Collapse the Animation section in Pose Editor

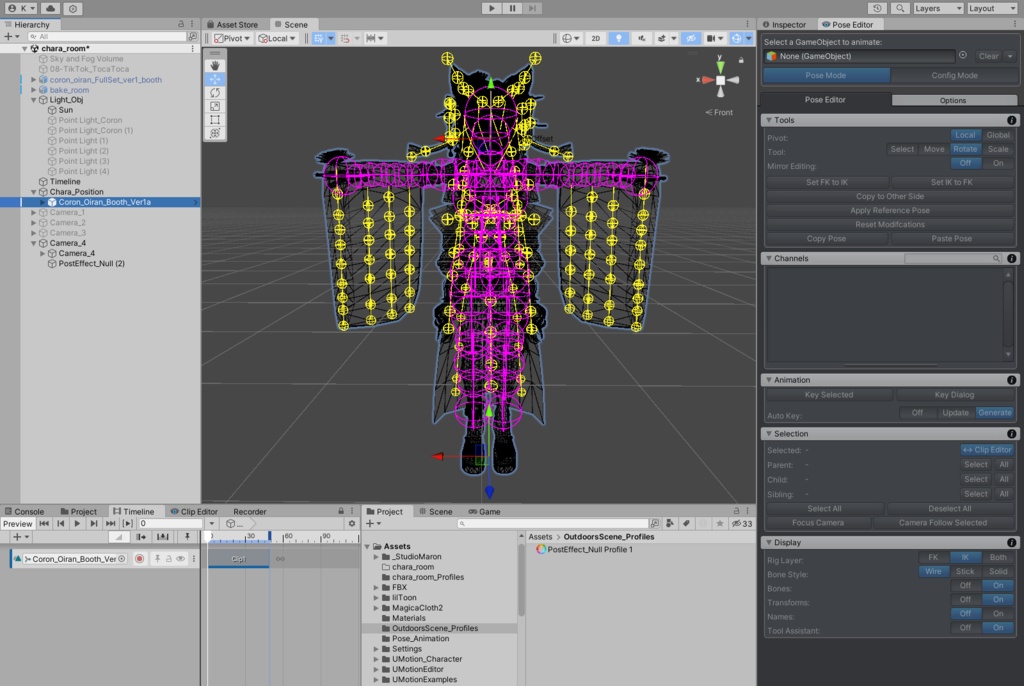[768, 380]
